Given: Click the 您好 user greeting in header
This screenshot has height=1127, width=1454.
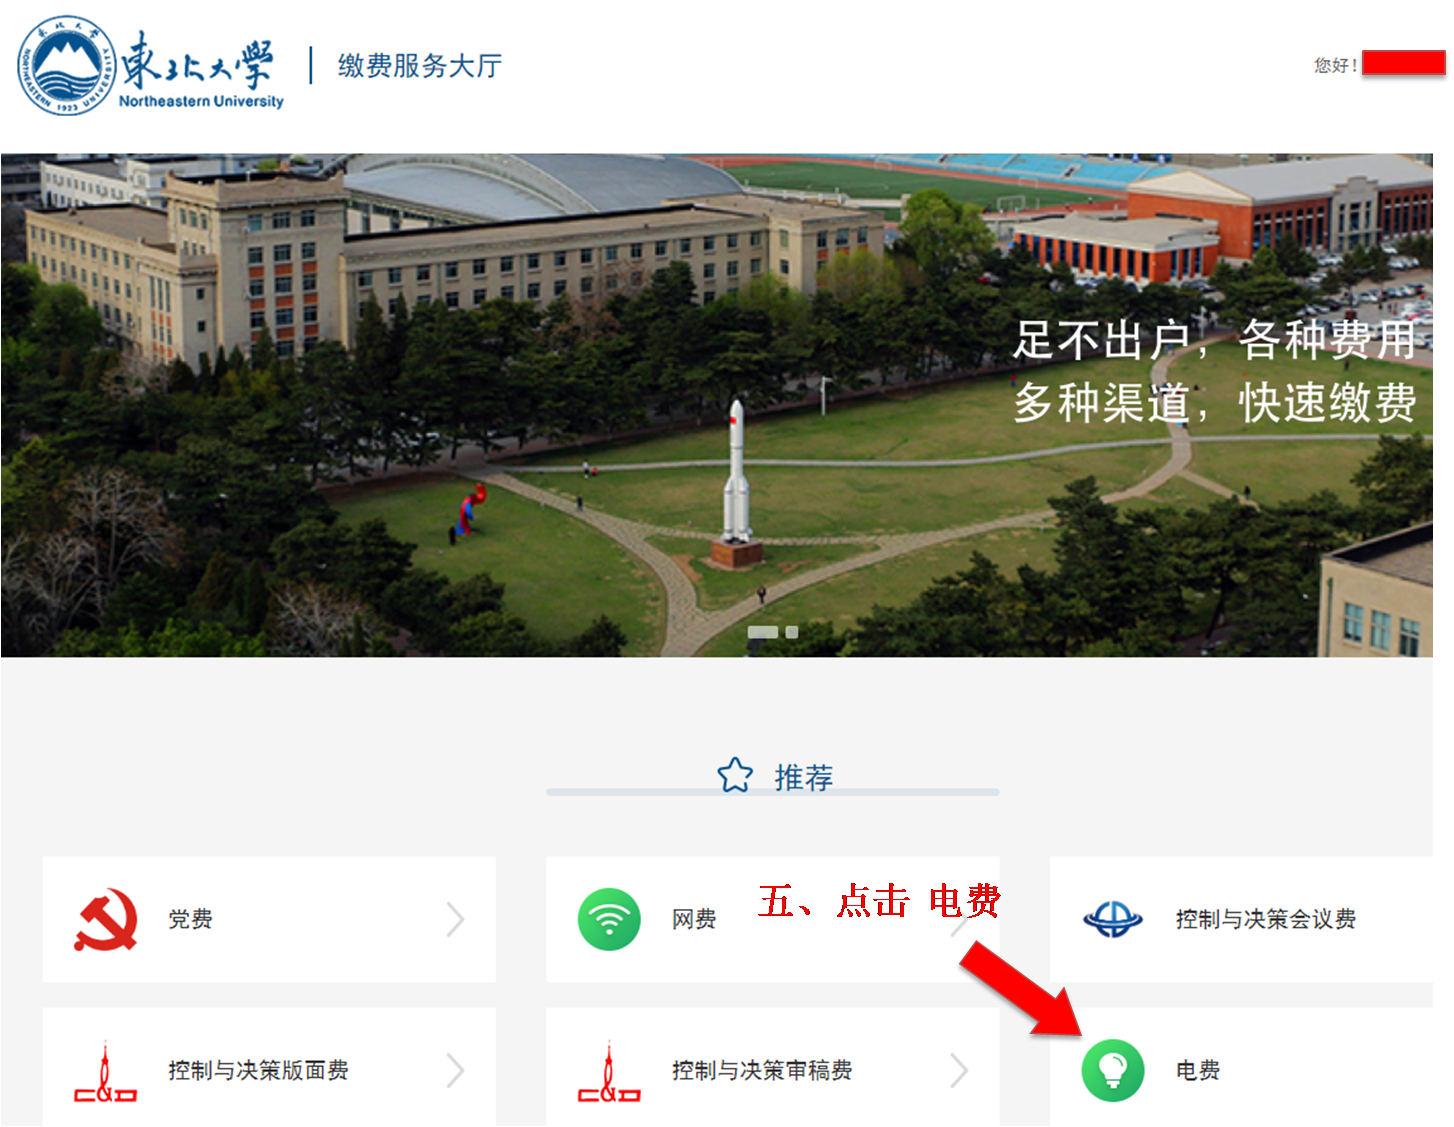Looking at the screenshot, I should click(x=1335, y=65).
